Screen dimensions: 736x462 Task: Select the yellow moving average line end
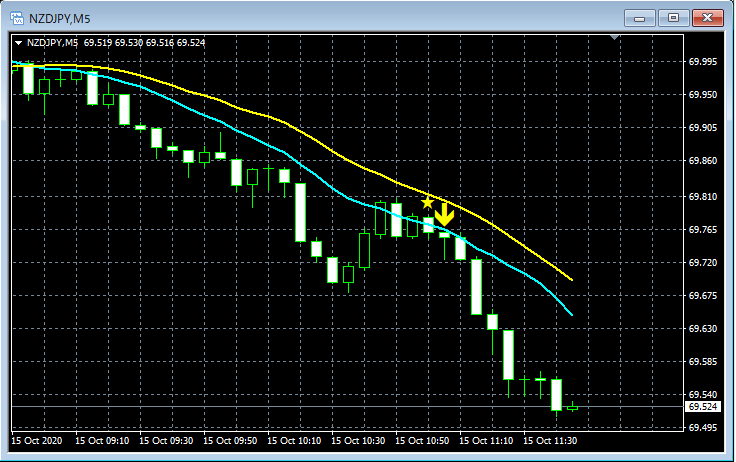coord(571,279)
